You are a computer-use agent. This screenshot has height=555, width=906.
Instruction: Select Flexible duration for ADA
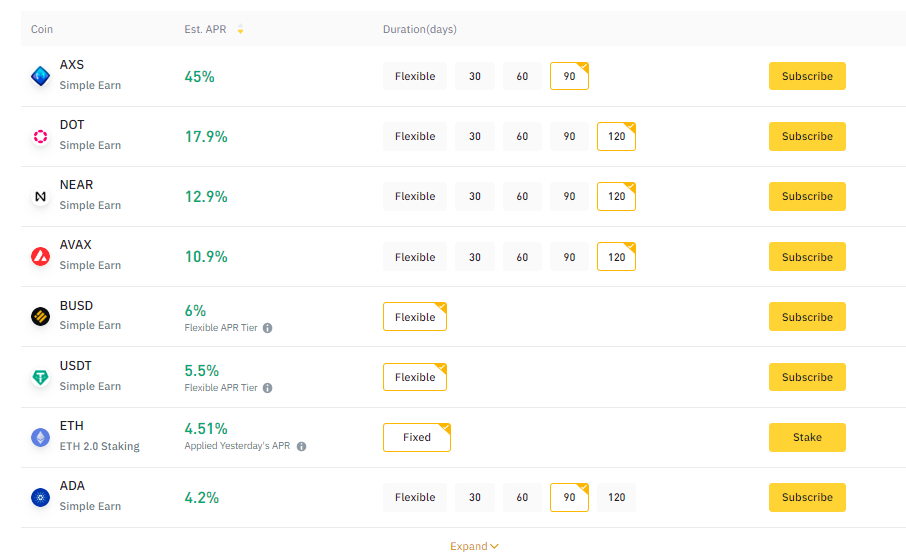click(415, 497)
